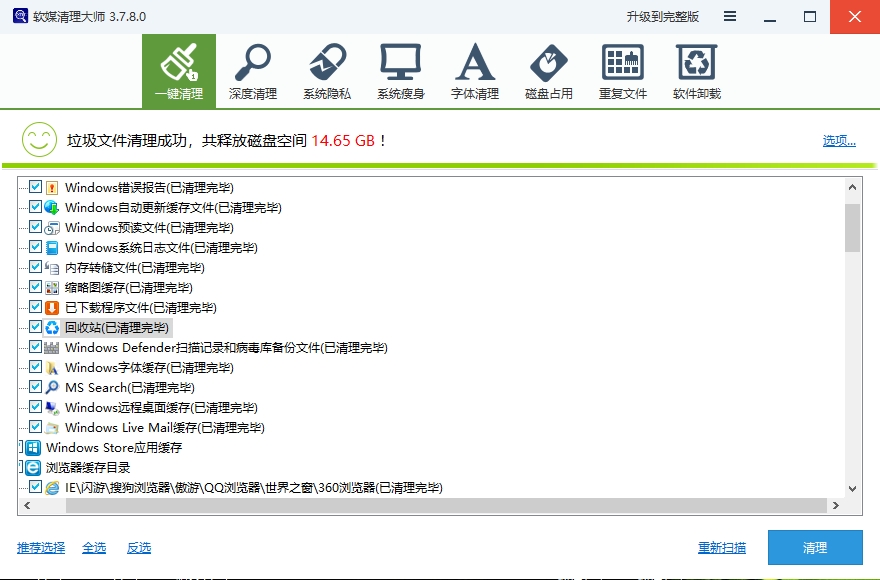Open the 磁盘占用 disk usage tool
The image size is (880, 580).
click(x=548, y=71)
